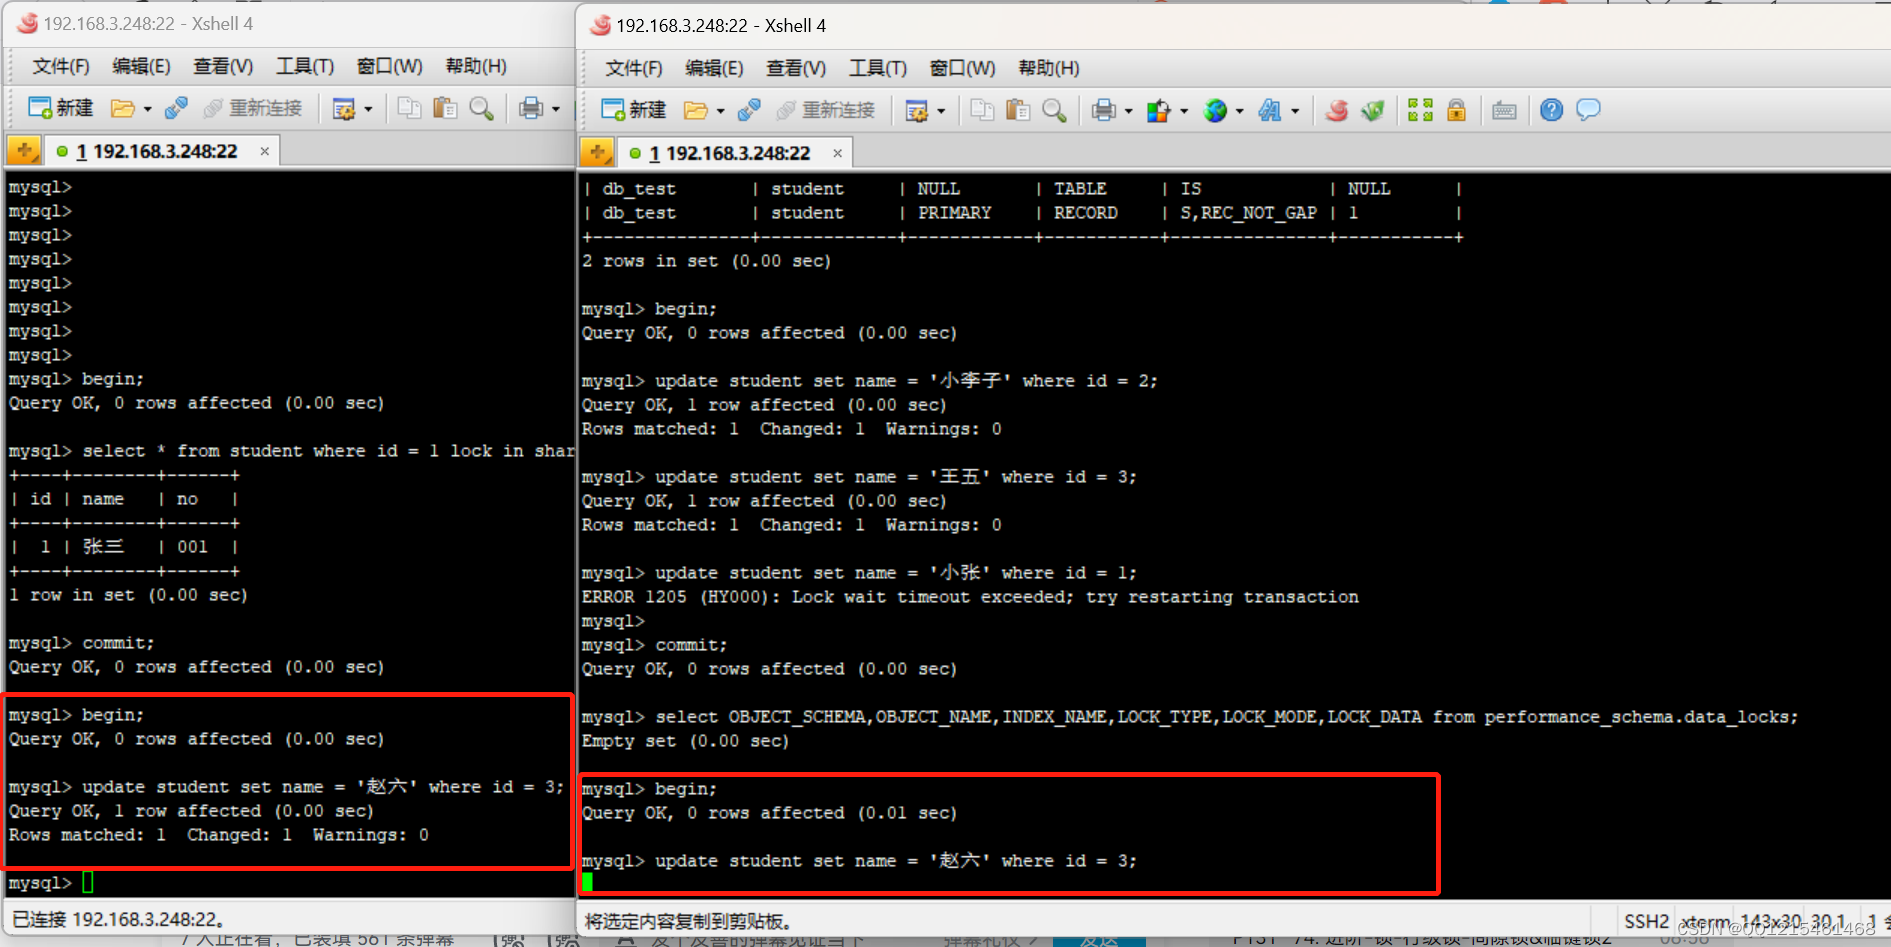The image size is (1891, 947).
Task: Click the Copy icon in right window toolbar
Action: (982, 110)
